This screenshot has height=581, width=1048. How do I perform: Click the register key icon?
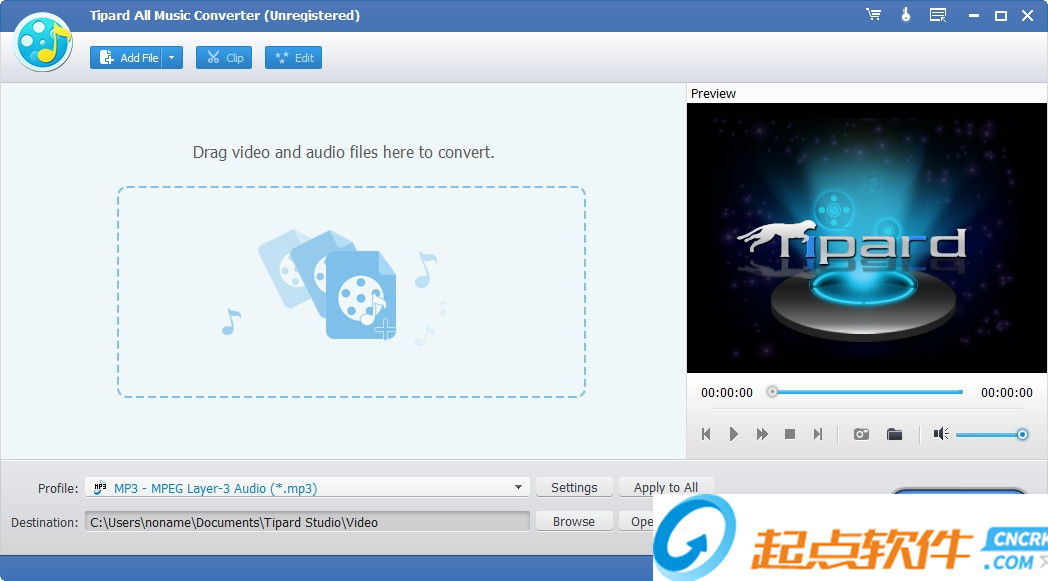pos(906,15)
